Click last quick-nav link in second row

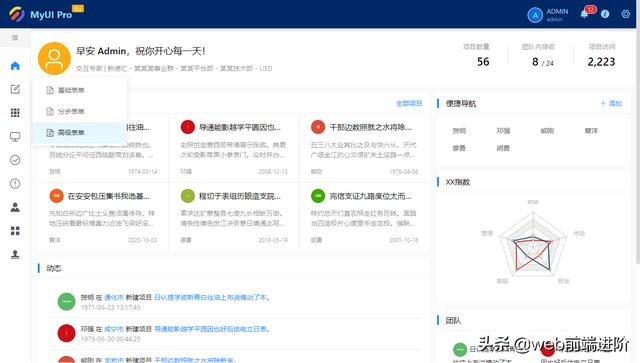pyautogui.click(x=503, y=148)
